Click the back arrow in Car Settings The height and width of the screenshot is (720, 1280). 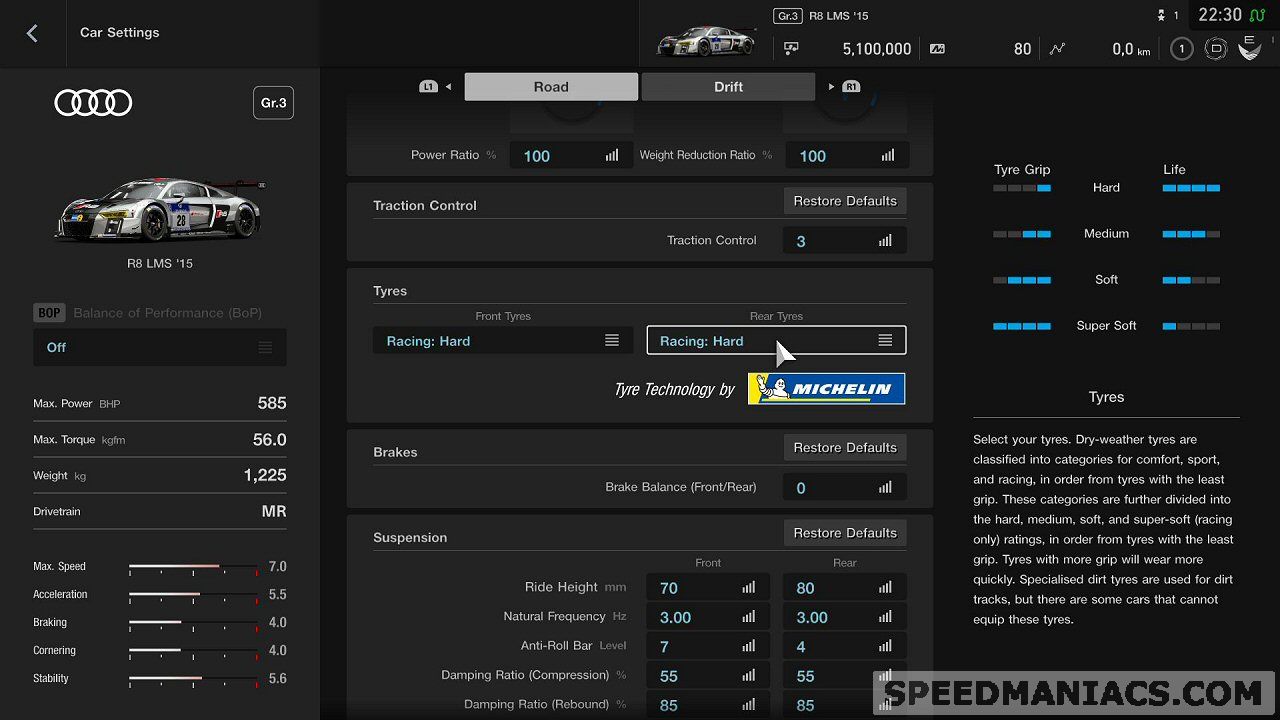coord(32,33)
